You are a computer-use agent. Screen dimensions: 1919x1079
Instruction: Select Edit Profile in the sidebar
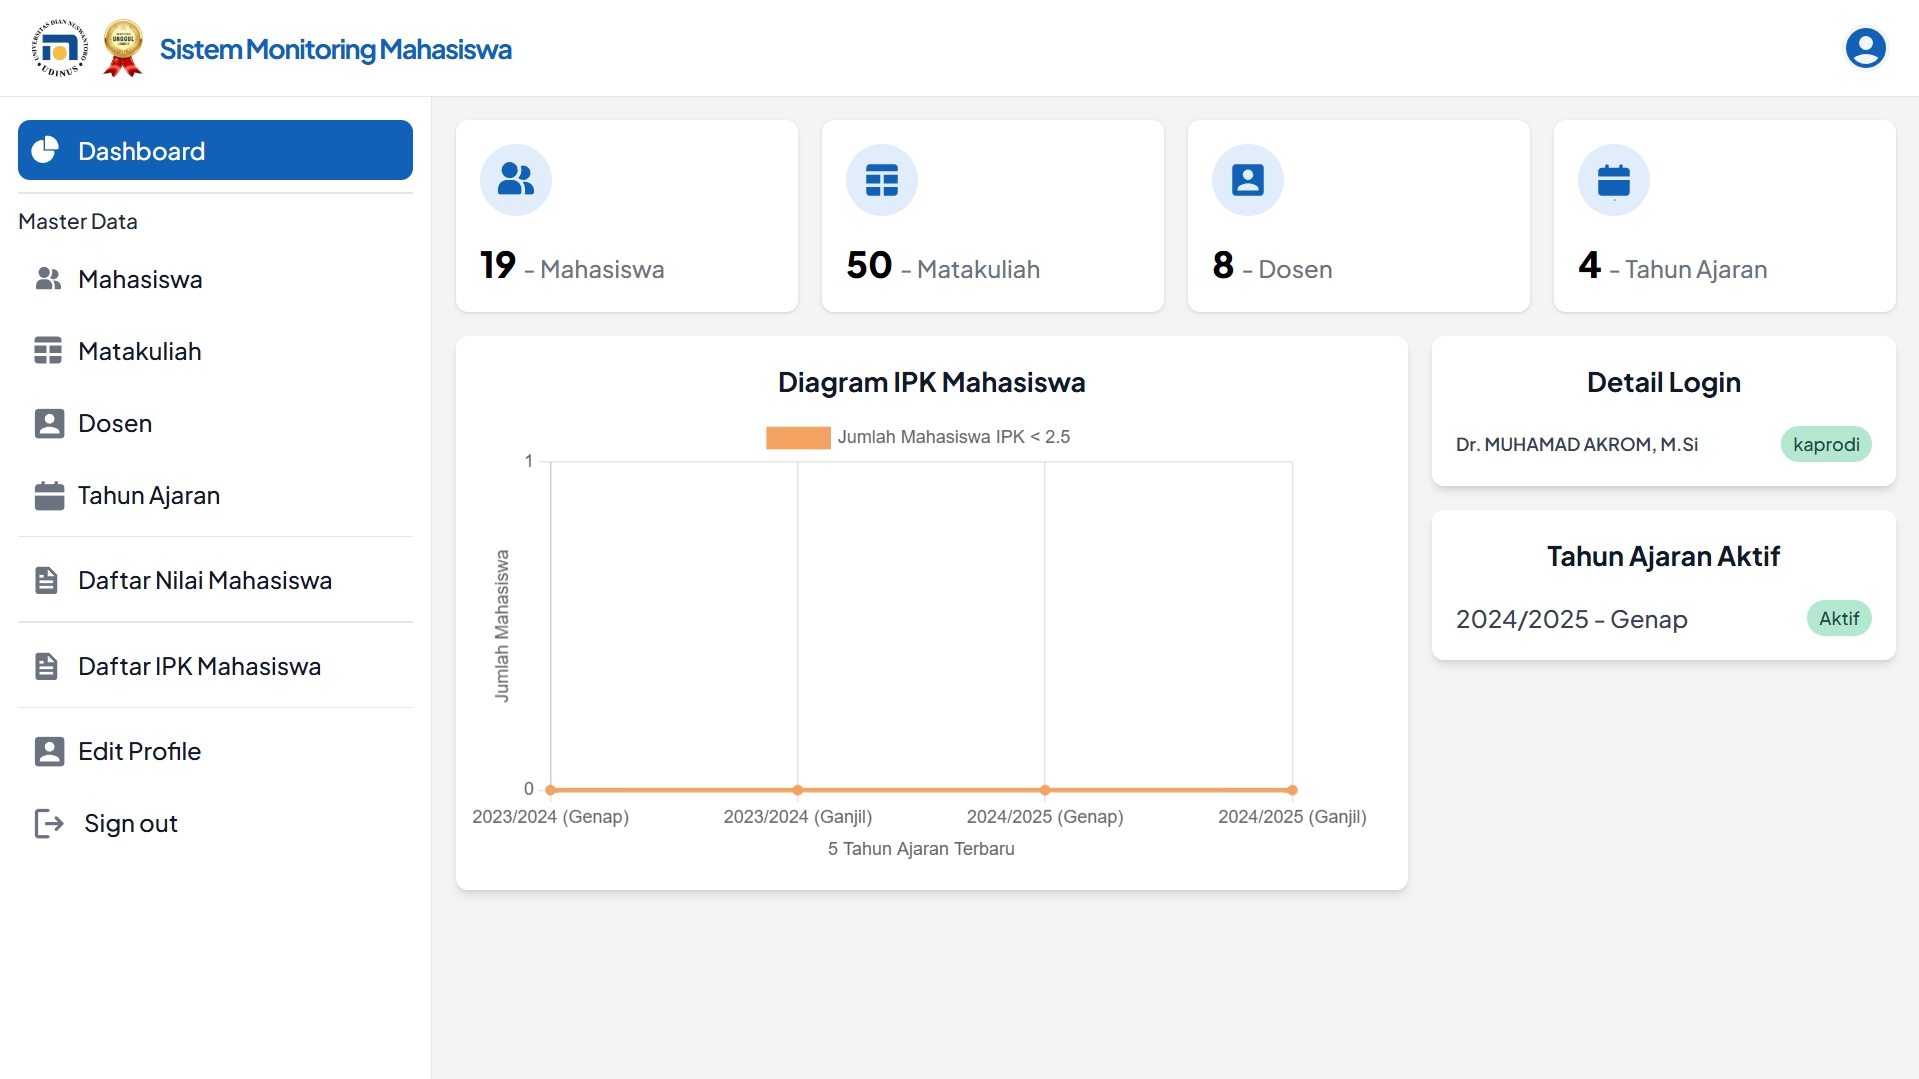(x=138, y=751)
